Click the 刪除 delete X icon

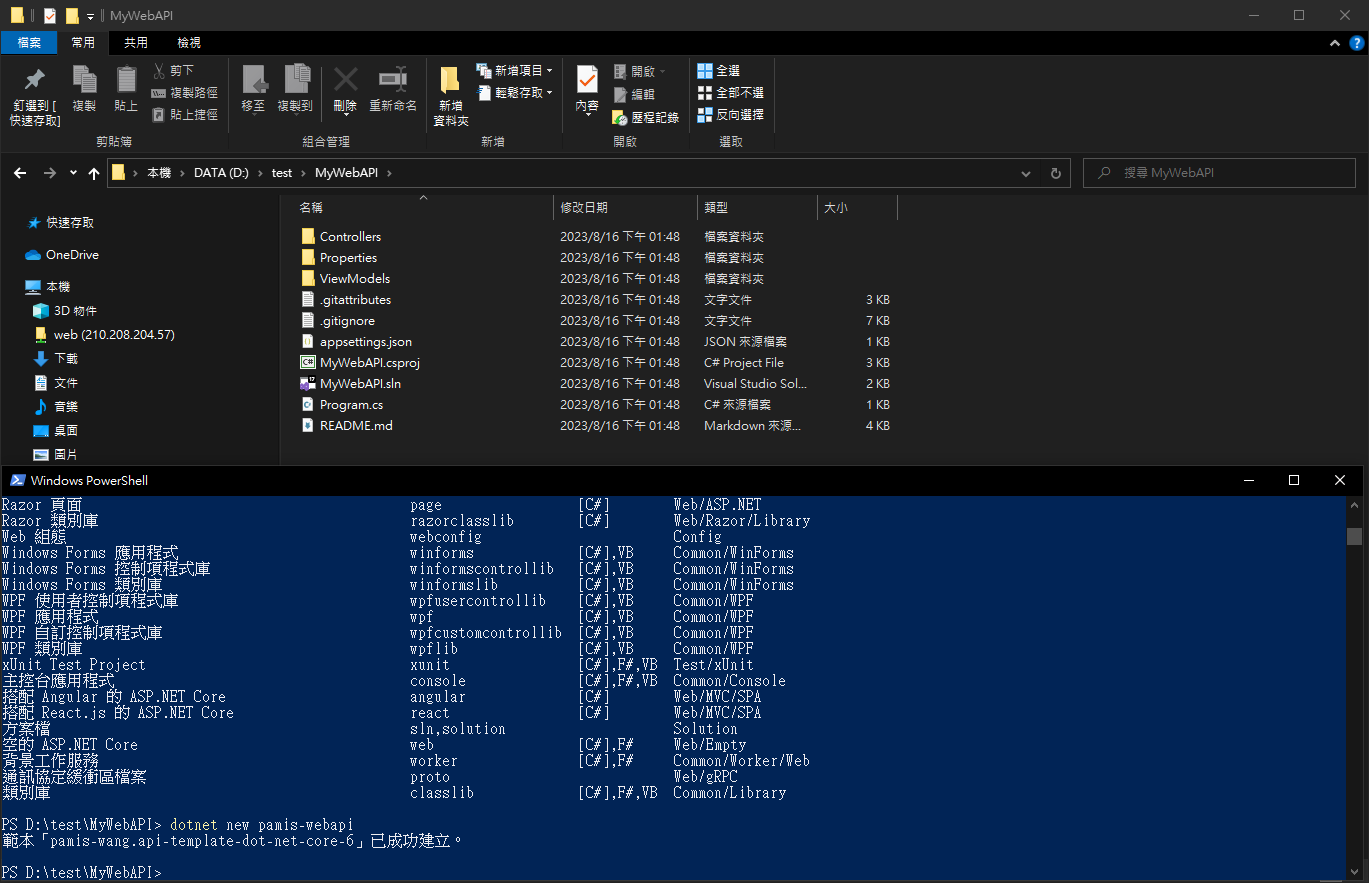click(x=345, y=79)
